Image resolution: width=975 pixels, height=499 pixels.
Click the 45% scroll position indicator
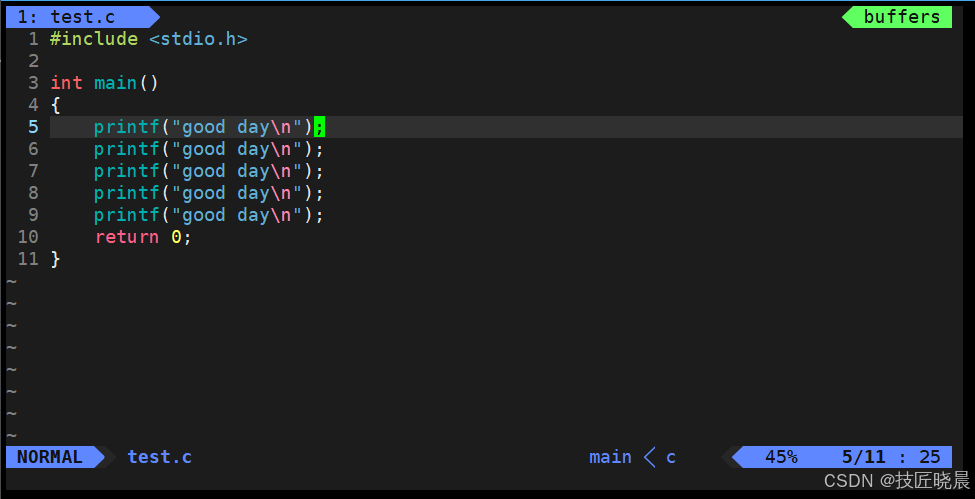coord(781,457)
